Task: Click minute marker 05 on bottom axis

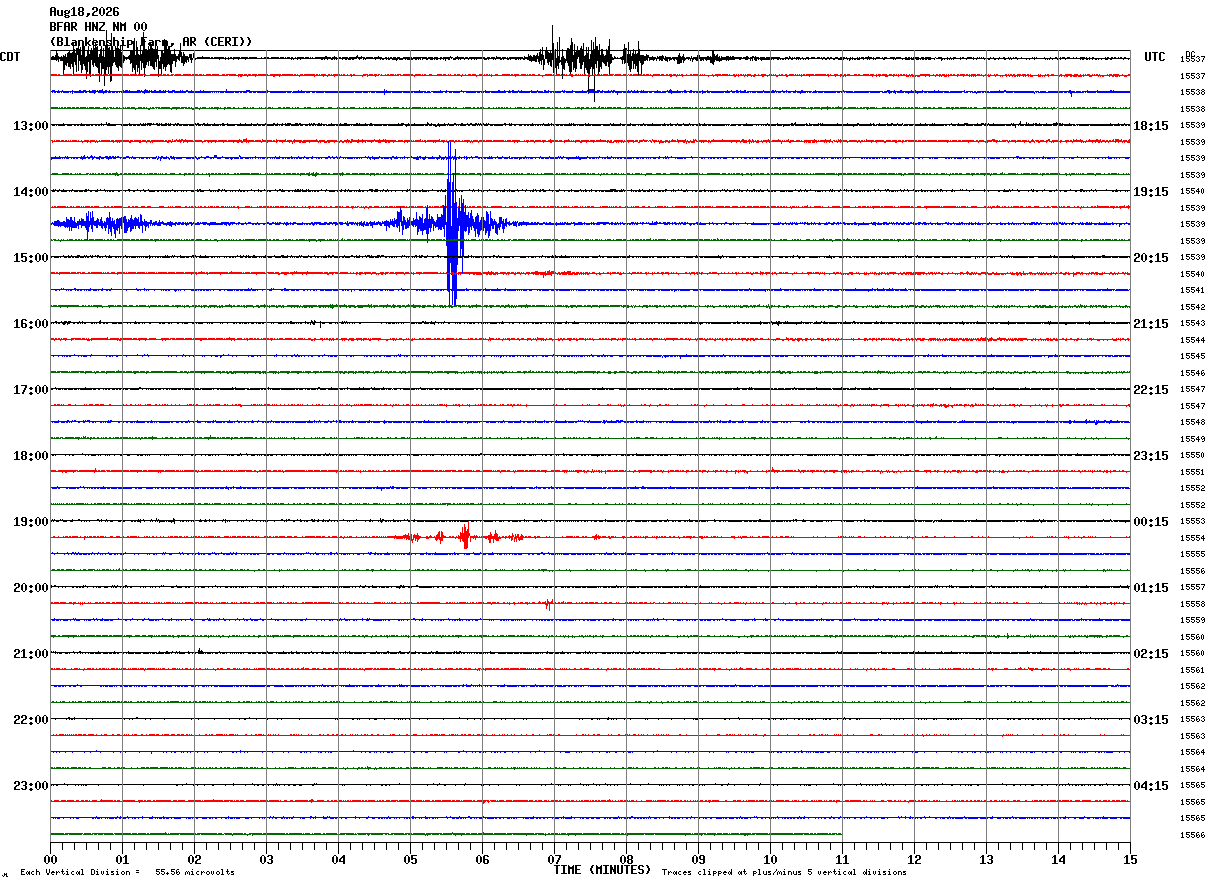Action: [x=410, y=860]
